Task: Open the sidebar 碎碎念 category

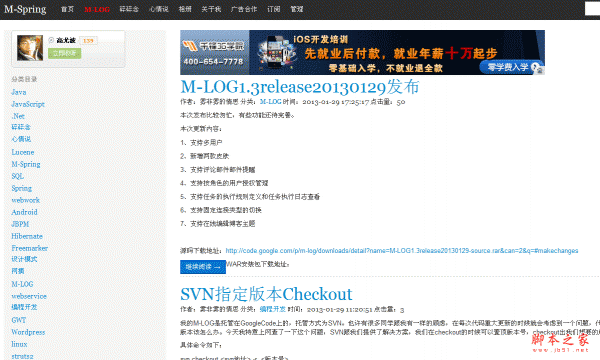Action: 21,127
